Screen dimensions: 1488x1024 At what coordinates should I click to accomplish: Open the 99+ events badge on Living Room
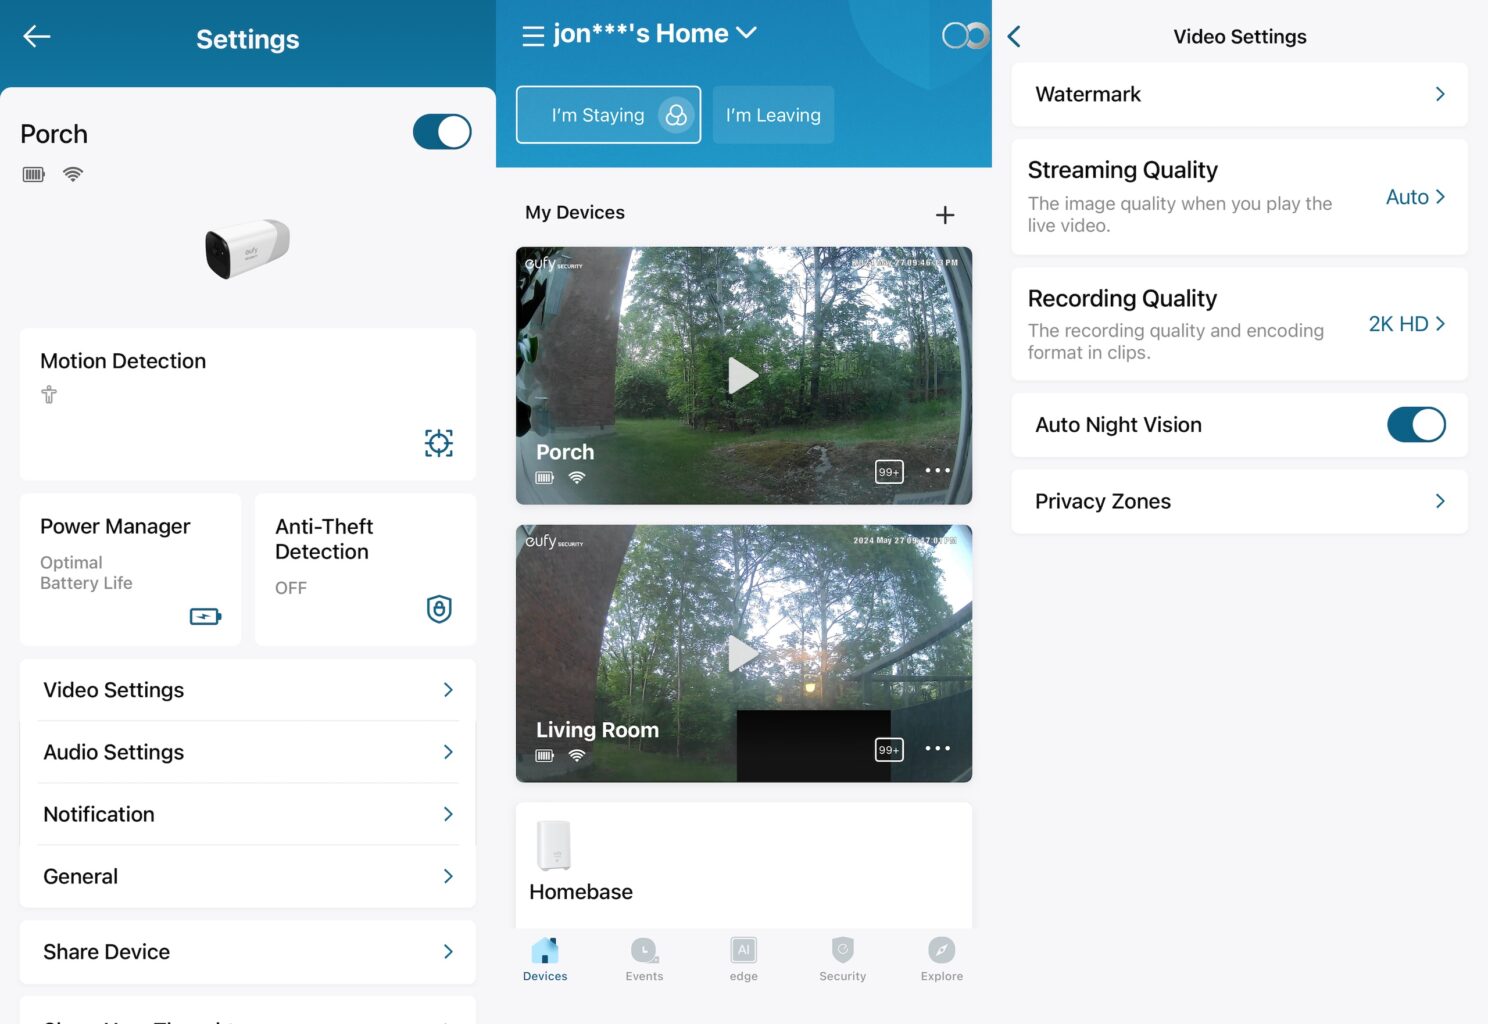coord(889,750)
